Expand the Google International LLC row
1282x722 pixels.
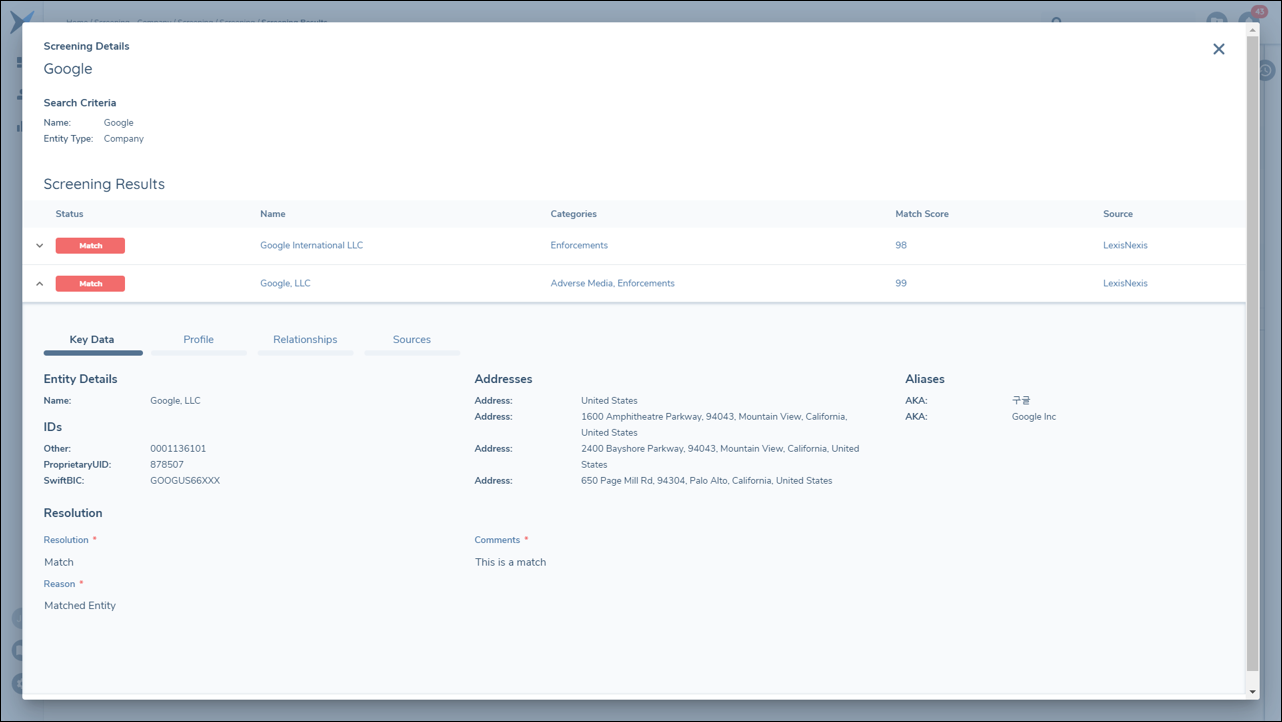pyautogui.click(x=40, y=246)
